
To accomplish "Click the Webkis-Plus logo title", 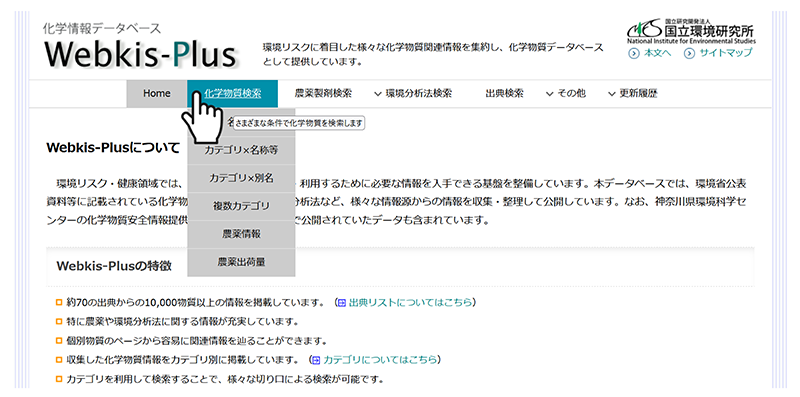I will pos(140,54).
